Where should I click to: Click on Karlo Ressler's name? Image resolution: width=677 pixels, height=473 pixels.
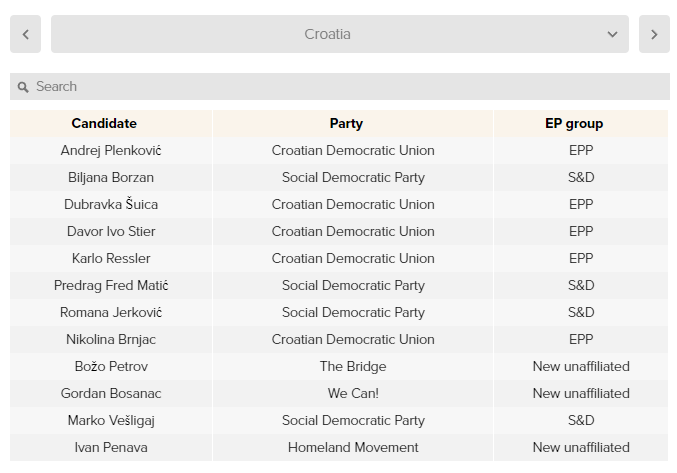111,259
